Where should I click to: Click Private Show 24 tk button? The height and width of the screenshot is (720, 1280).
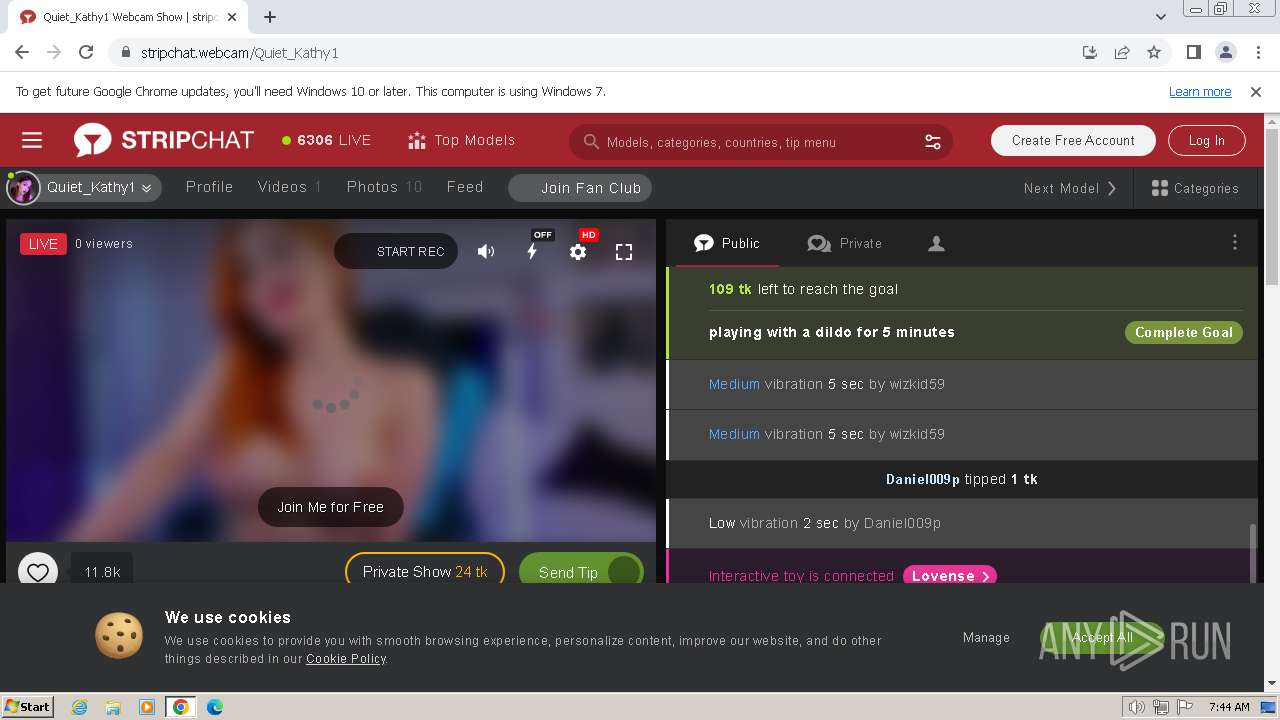[425, 571]
